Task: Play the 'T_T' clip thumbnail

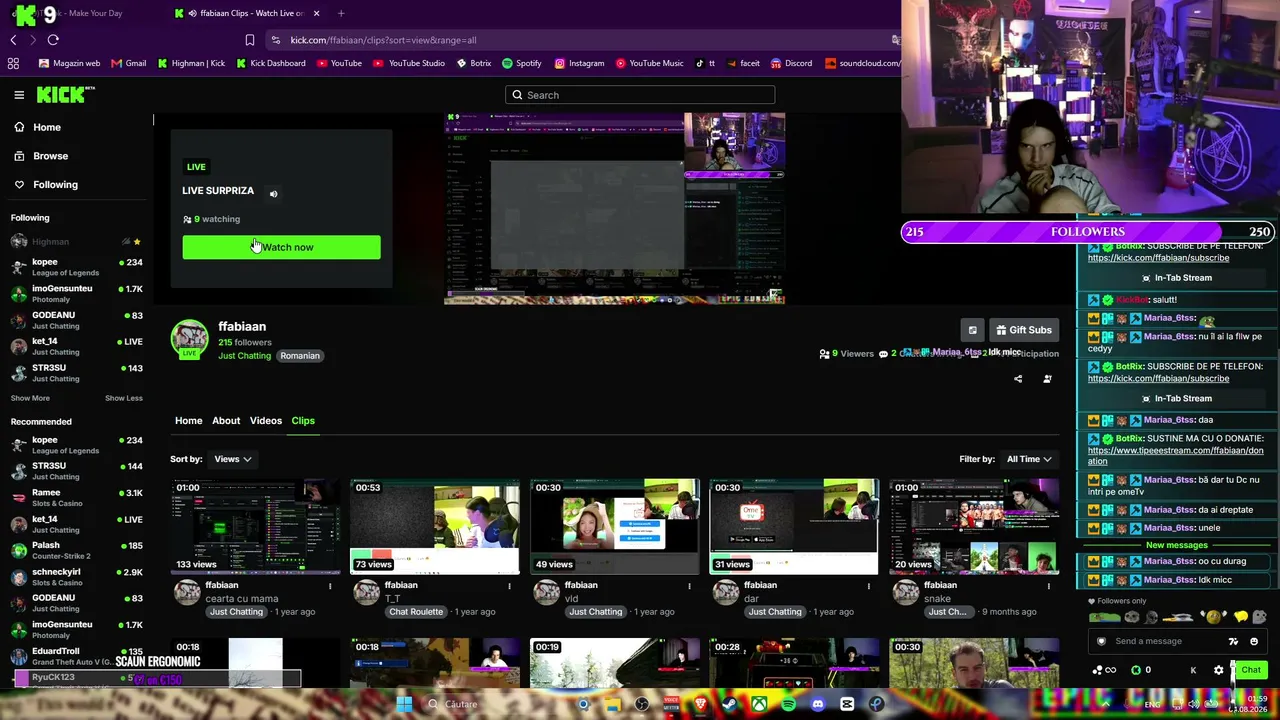Action: pyautogui.click(x=435, y=527)
